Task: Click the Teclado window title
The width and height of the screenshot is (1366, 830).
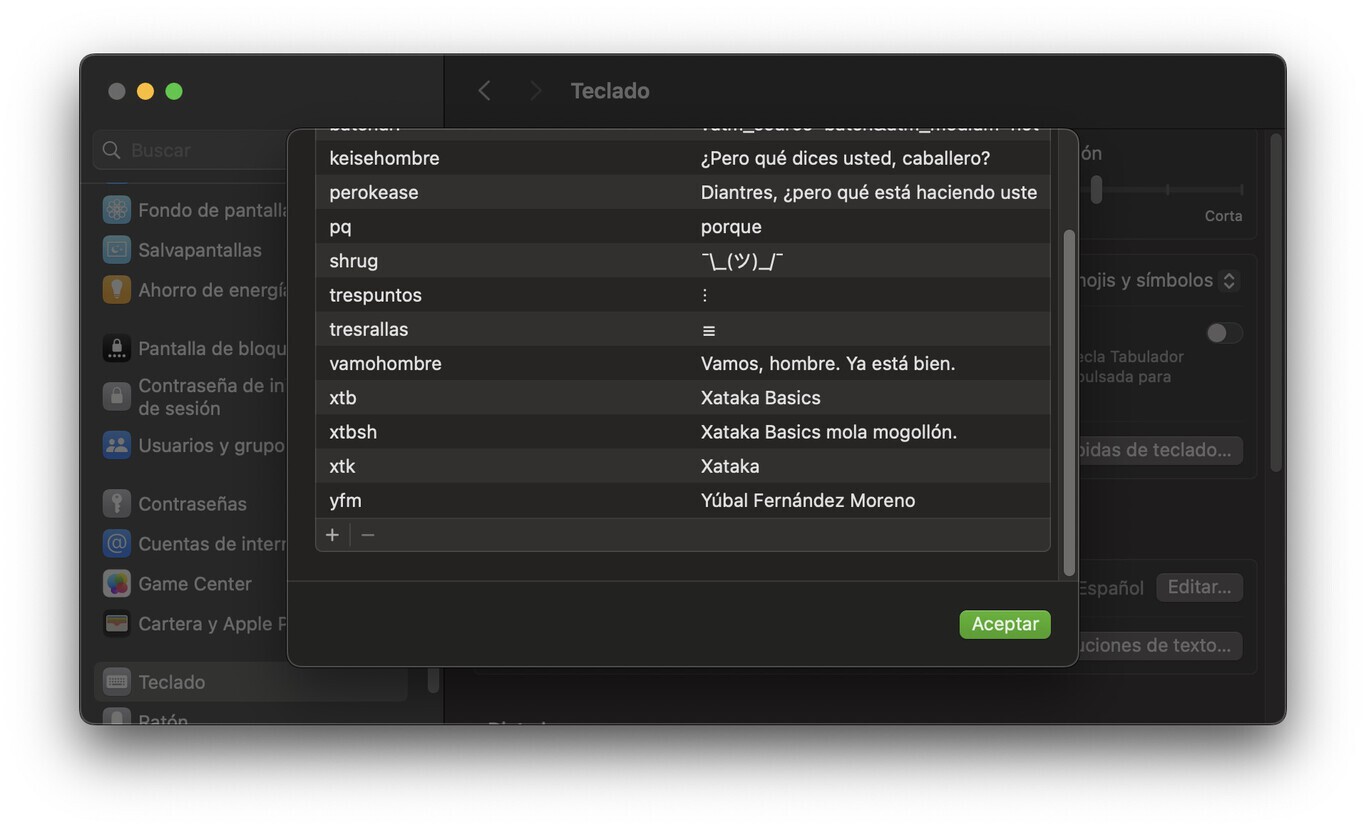Action: coord(610,91)
